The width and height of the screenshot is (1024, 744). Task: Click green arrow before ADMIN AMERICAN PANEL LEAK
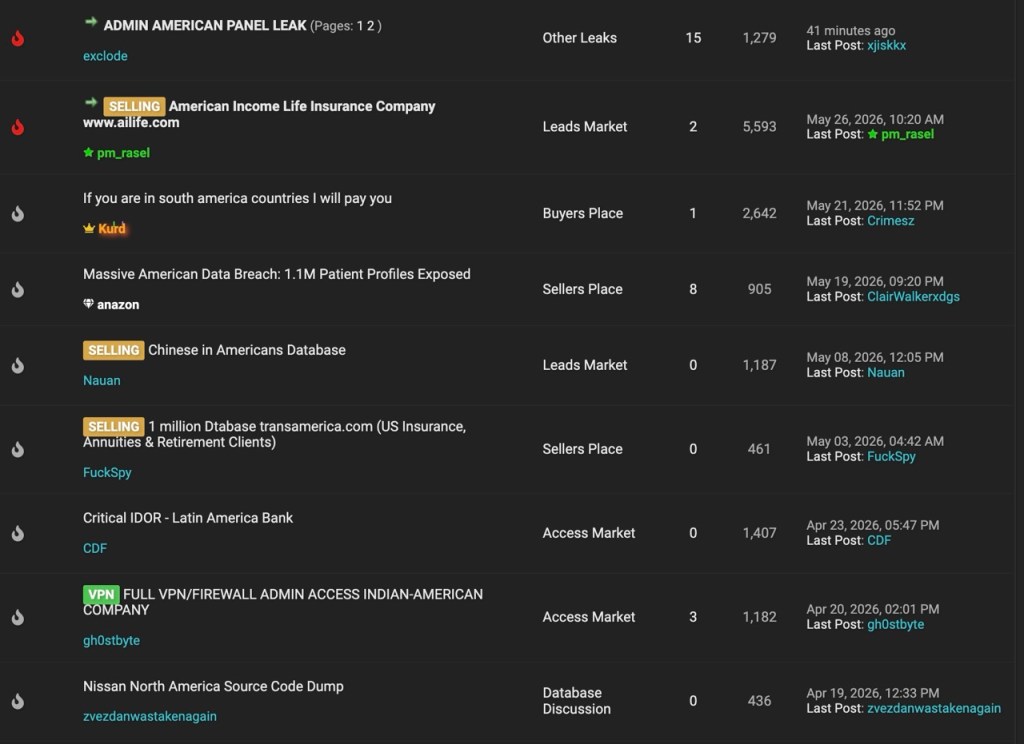[91, 23]
